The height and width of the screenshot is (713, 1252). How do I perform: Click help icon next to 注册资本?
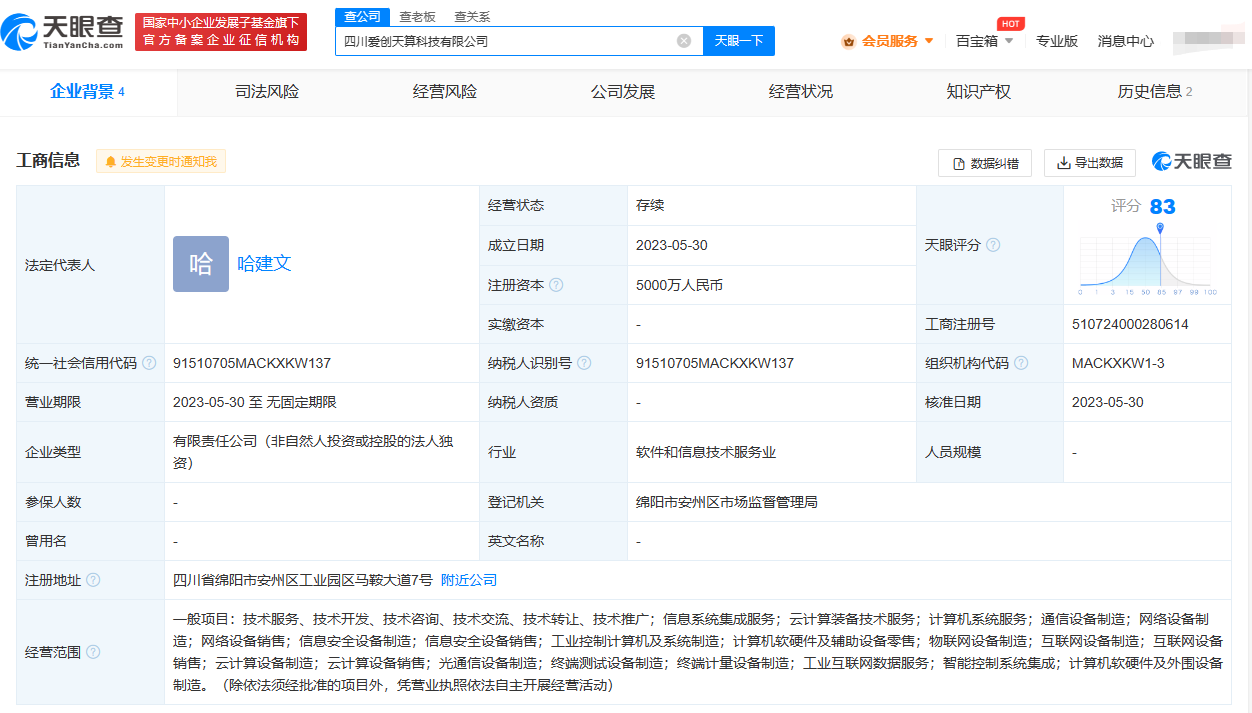[x=556, y=285]
